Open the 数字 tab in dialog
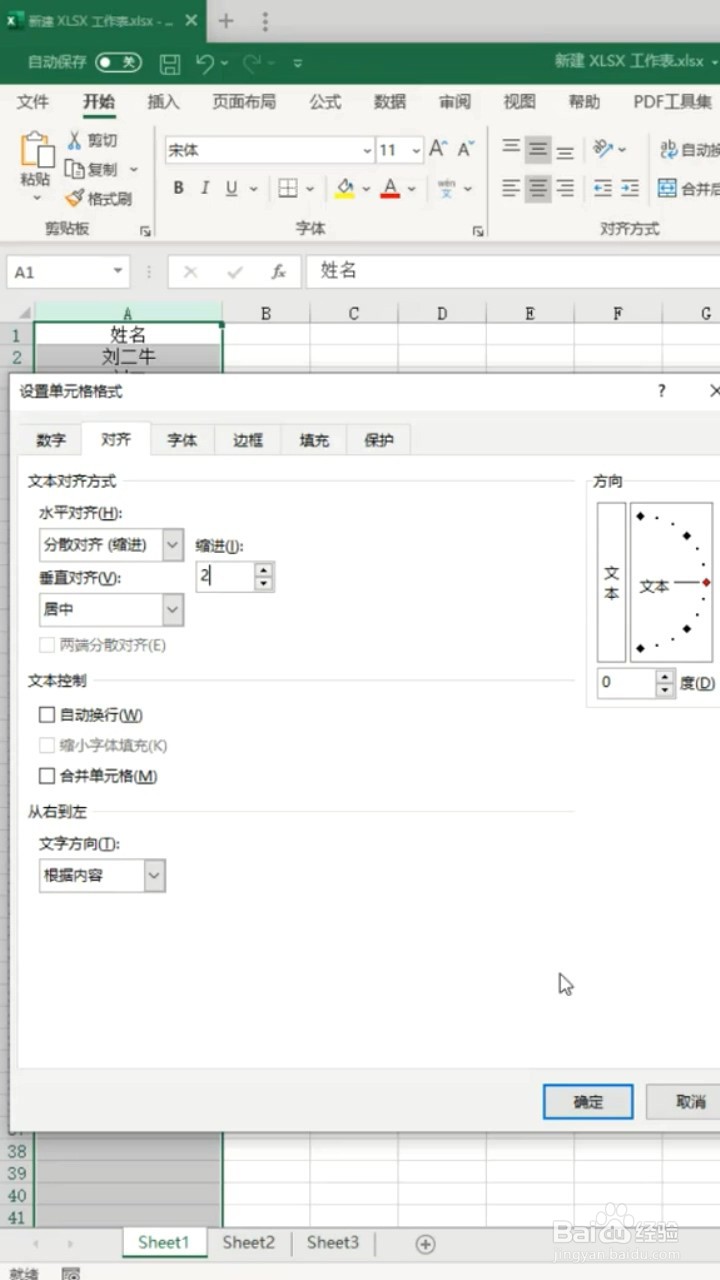This screenshot has width=720, height=1280. [x=51, y=440]
